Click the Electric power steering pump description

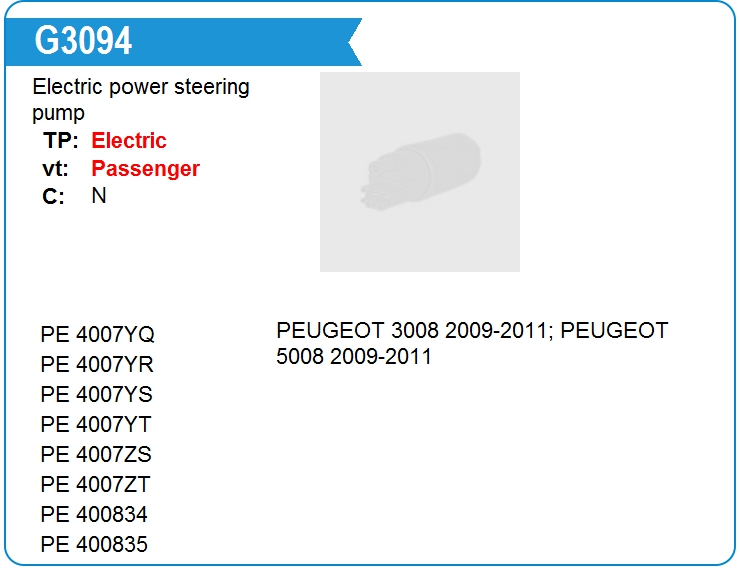(141, 100)
